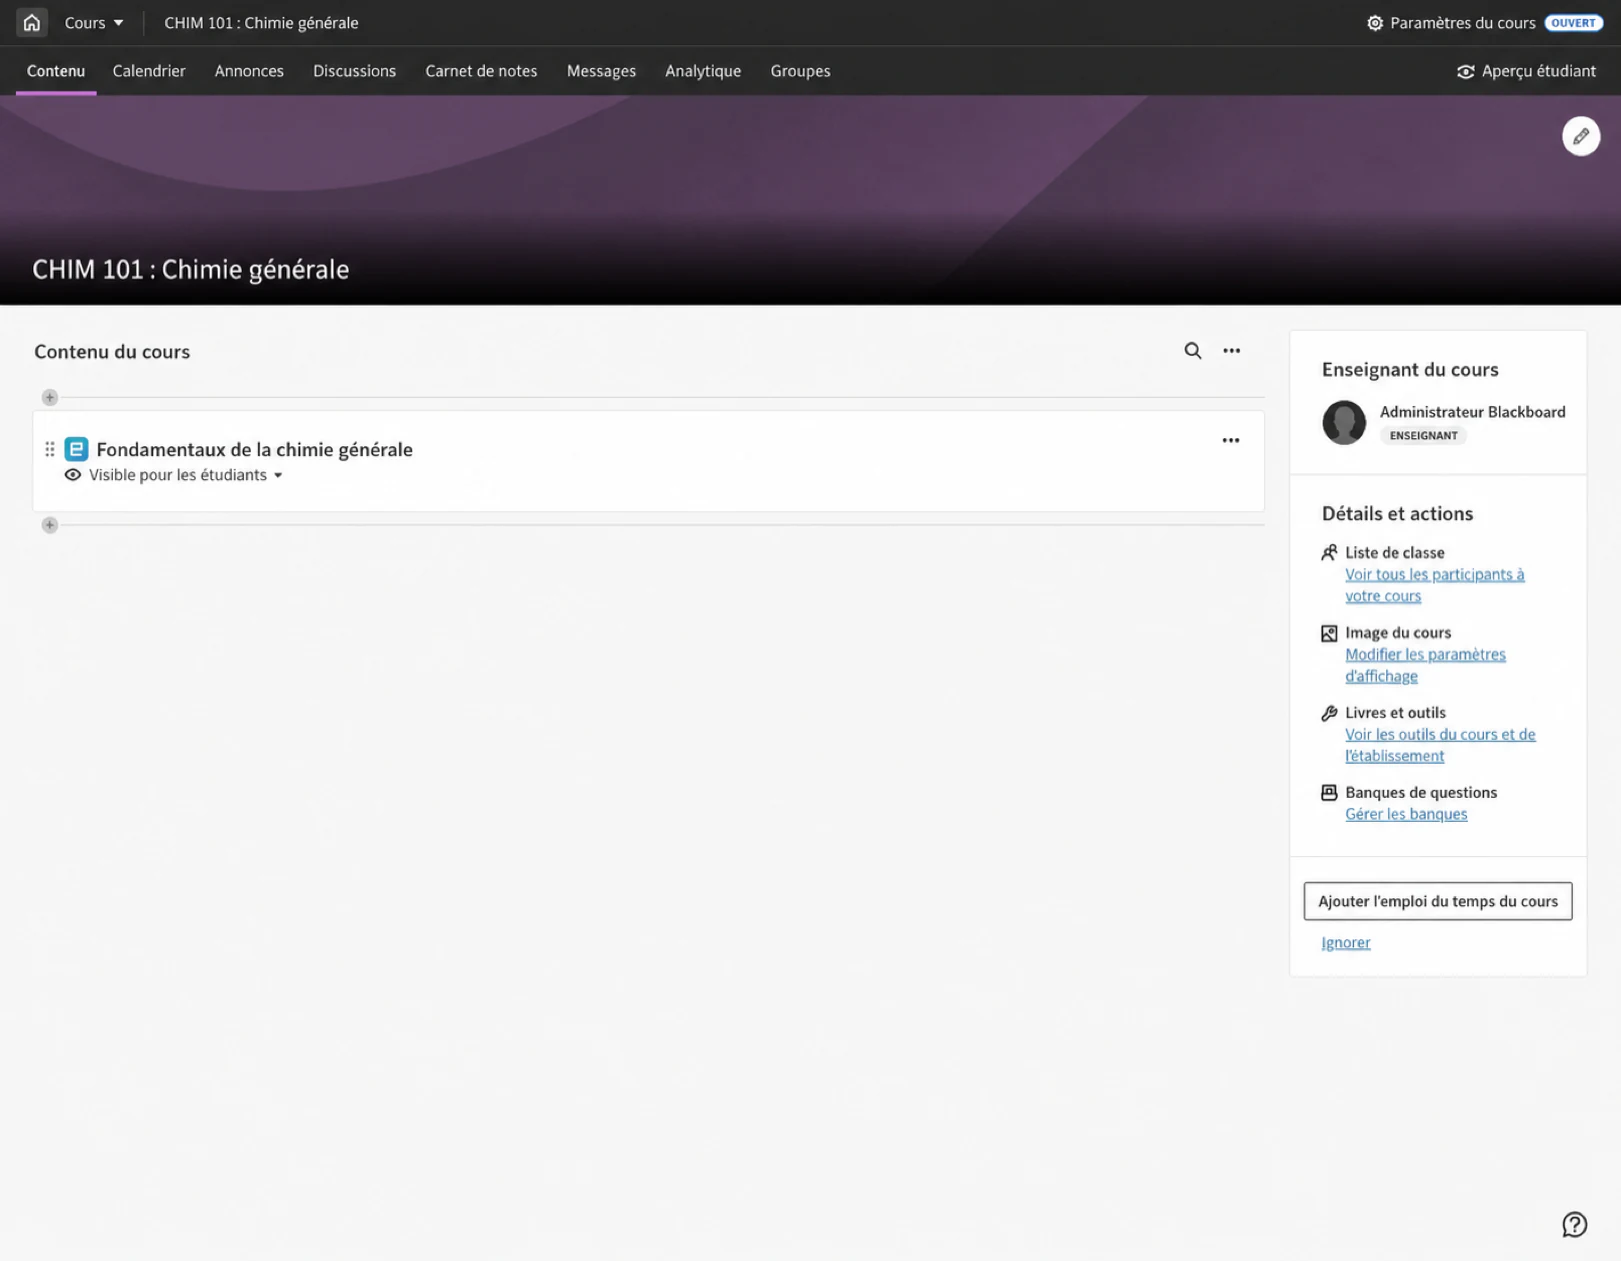
Task: Add content above Fondamentaux module with plus icon
Action: pos(50,398)
